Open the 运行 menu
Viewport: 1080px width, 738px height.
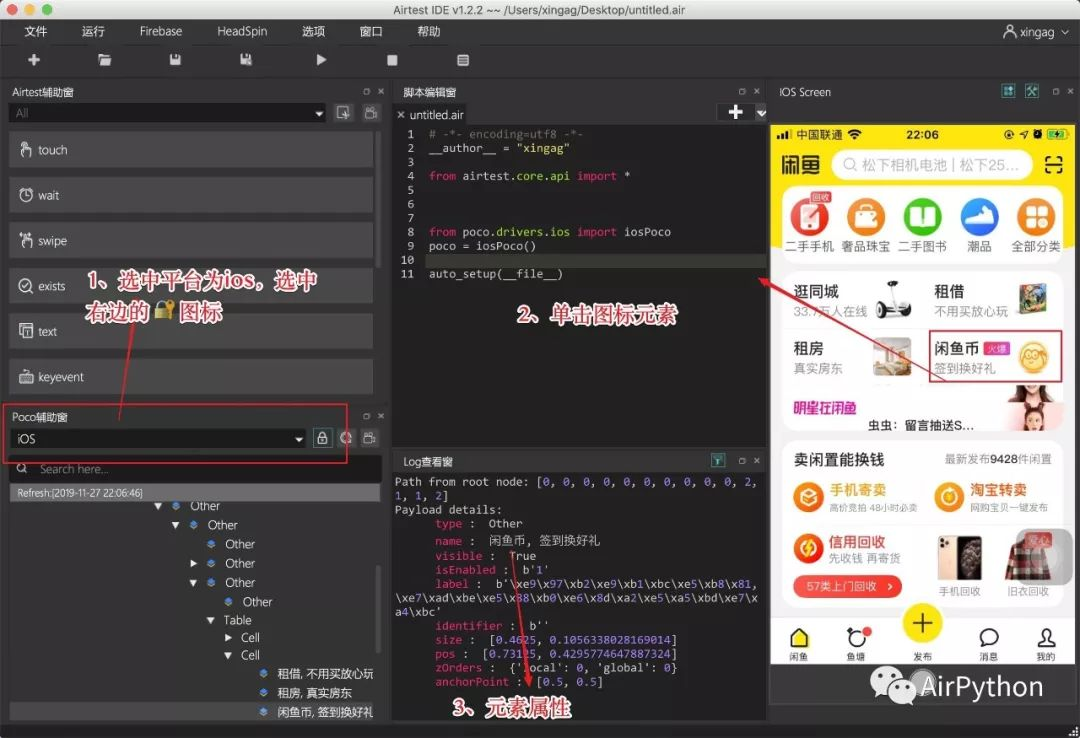[93, 32]
